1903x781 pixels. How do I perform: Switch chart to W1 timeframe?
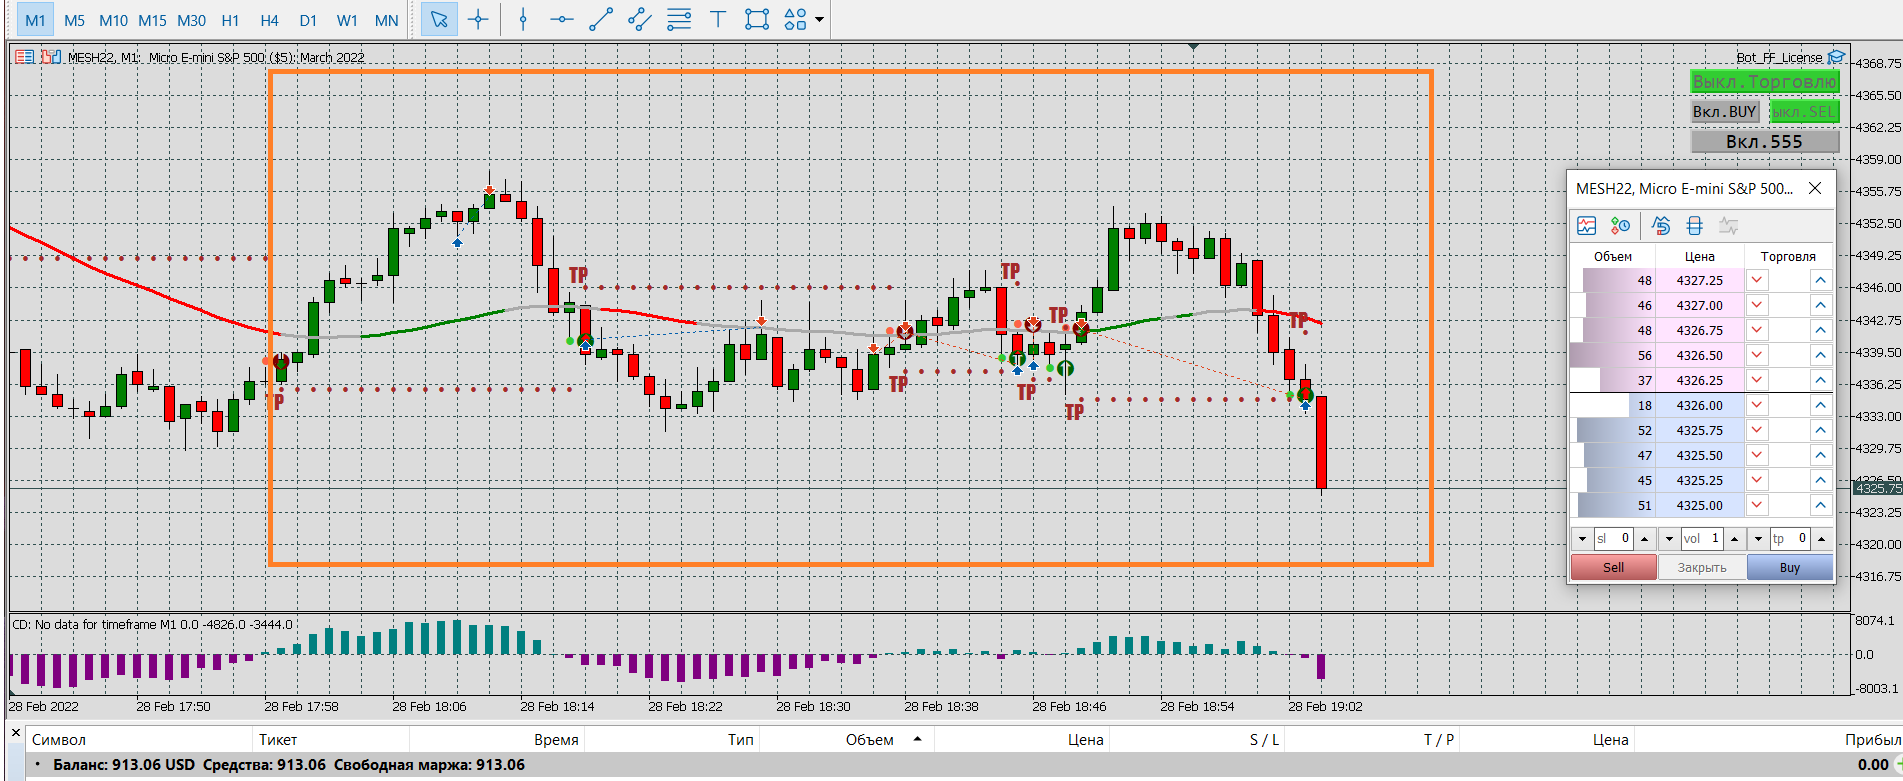click(x=347, y=20)
